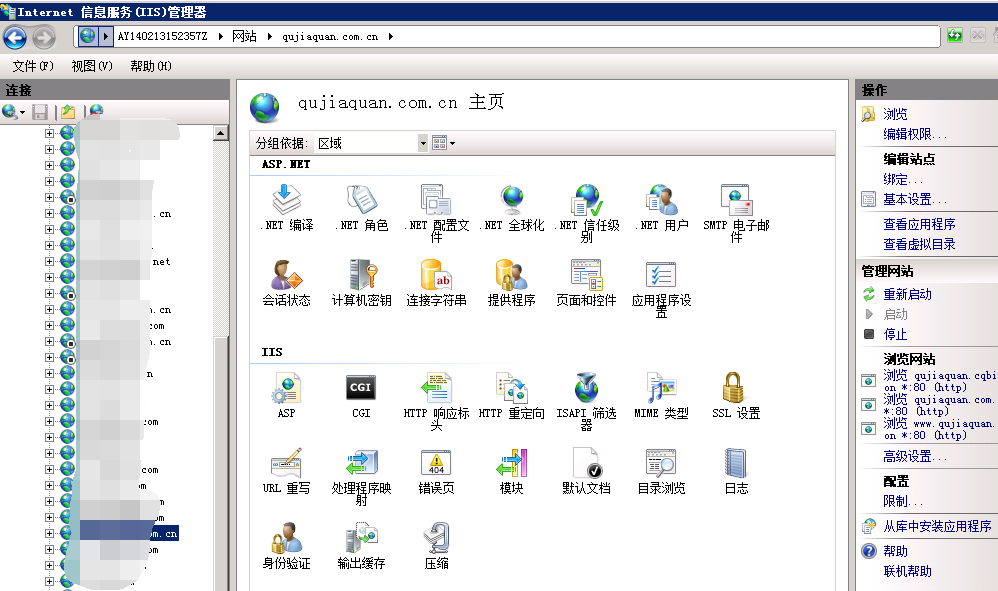This screenshot has width=998, height=591.
Task: Open the connect dropdown in 连接 toolbar
Action: coord(13,113)
